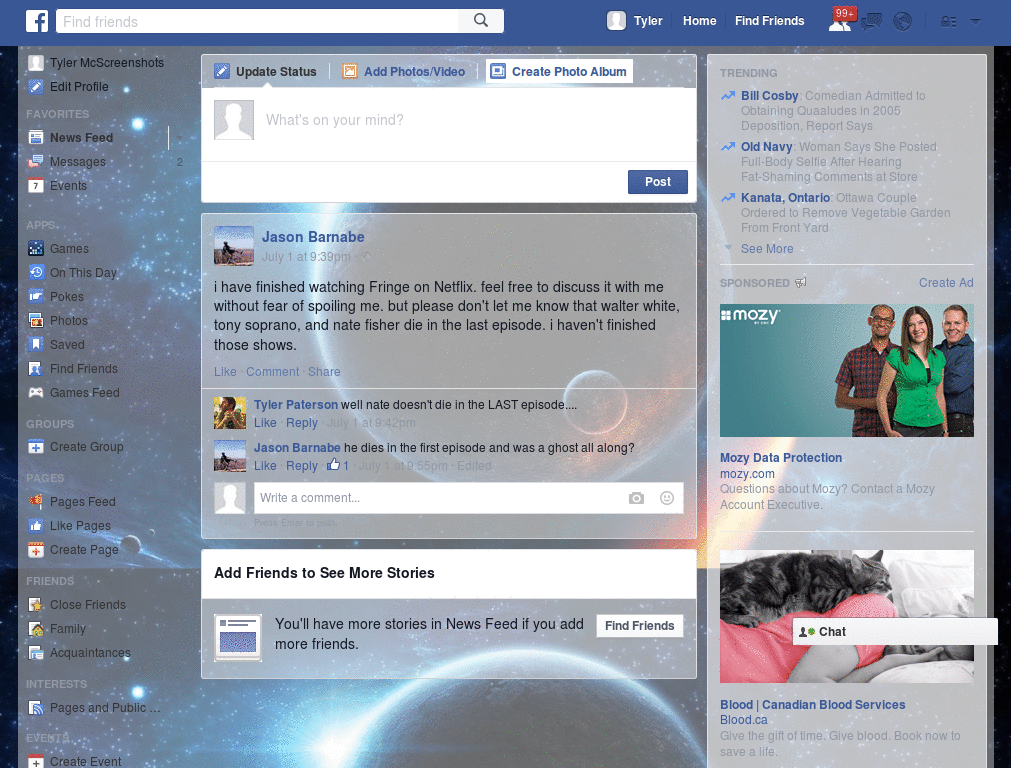Reply to Tyler Paterson's comment
This screenshot has width=1024, height=768.
[x=302, y=423]
